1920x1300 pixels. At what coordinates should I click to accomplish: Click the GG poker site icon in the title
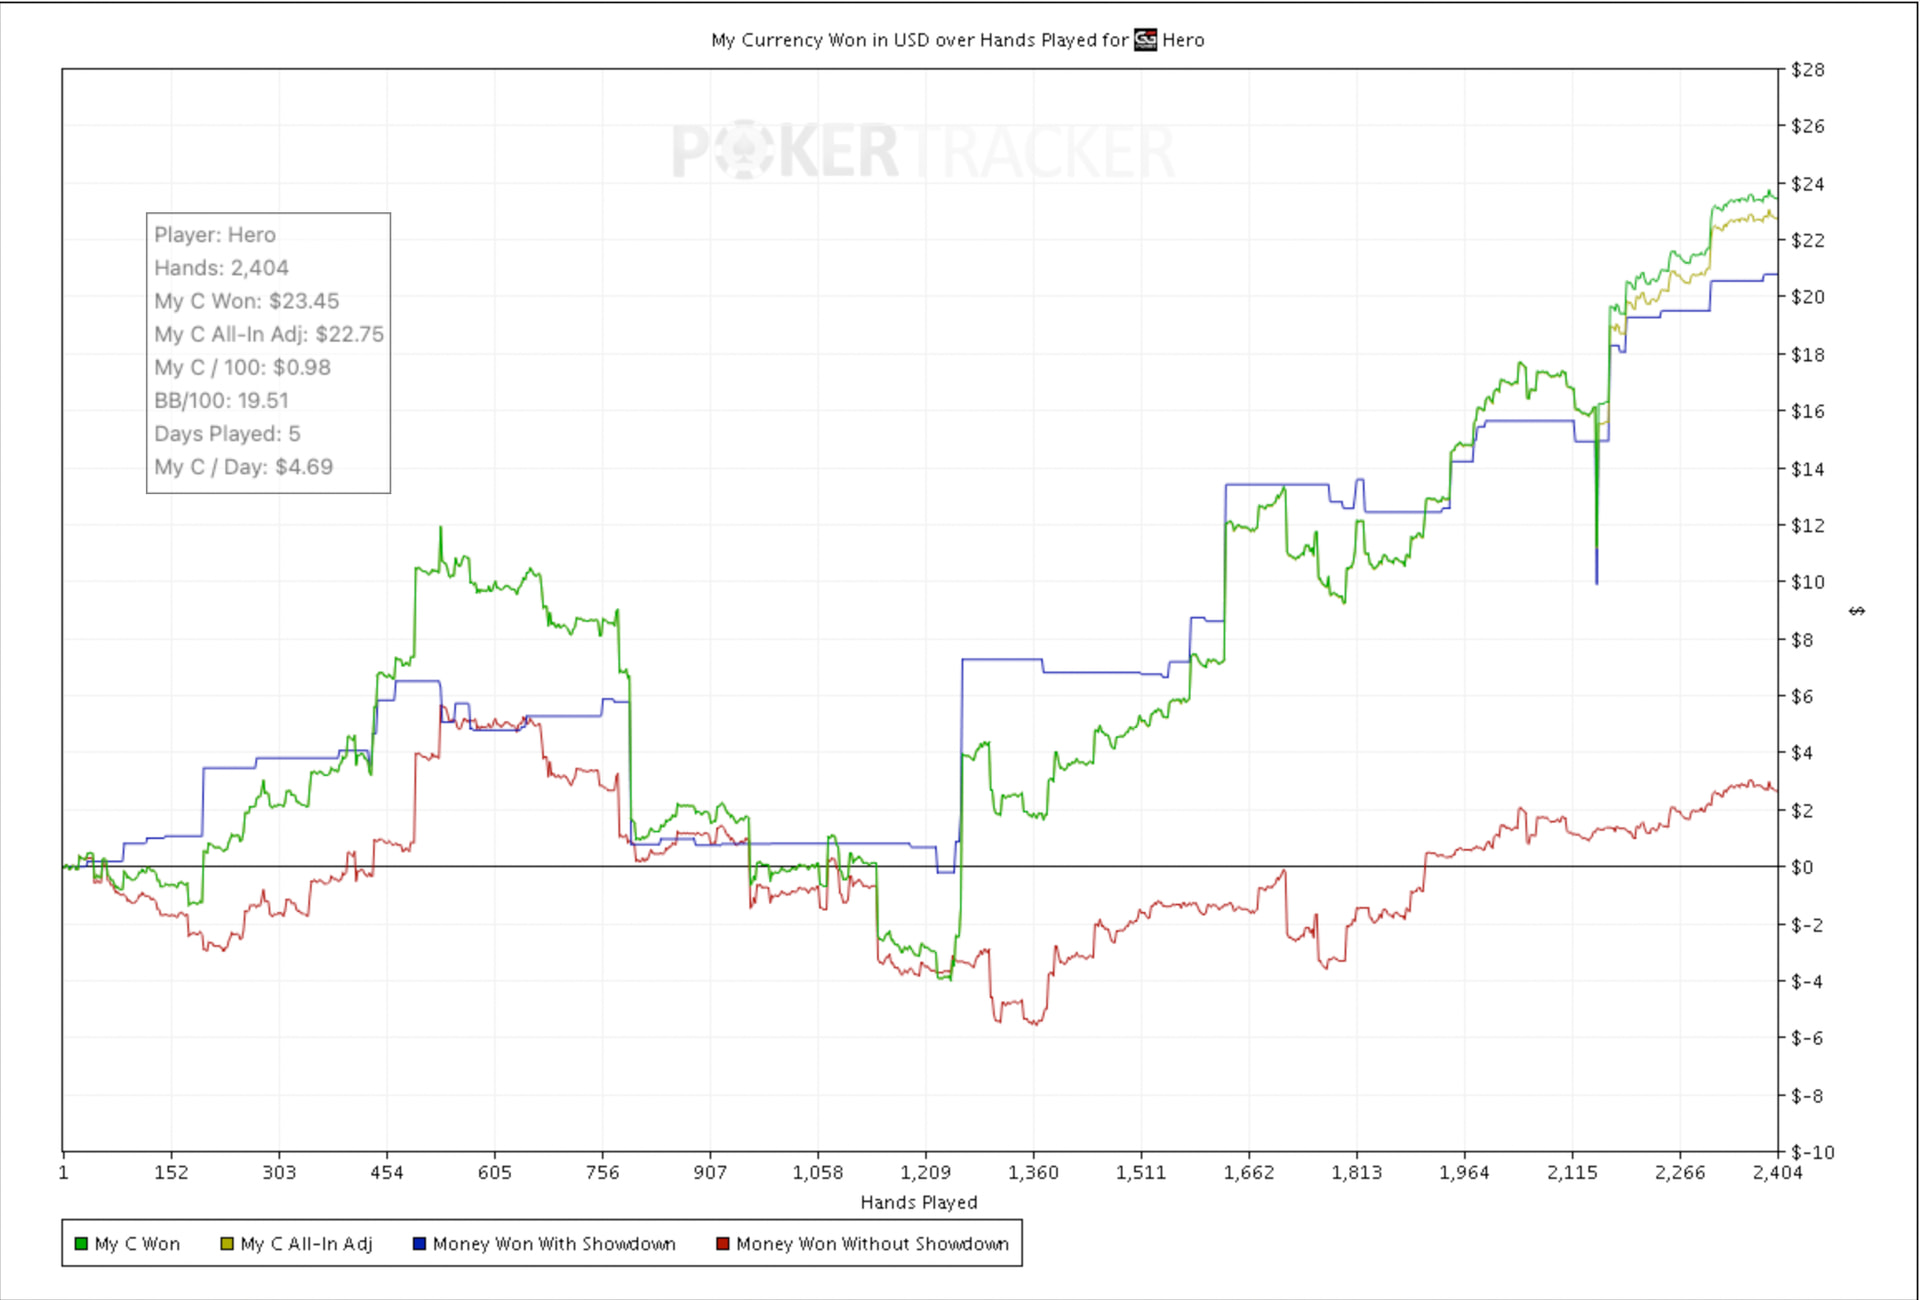(1145, 40)
